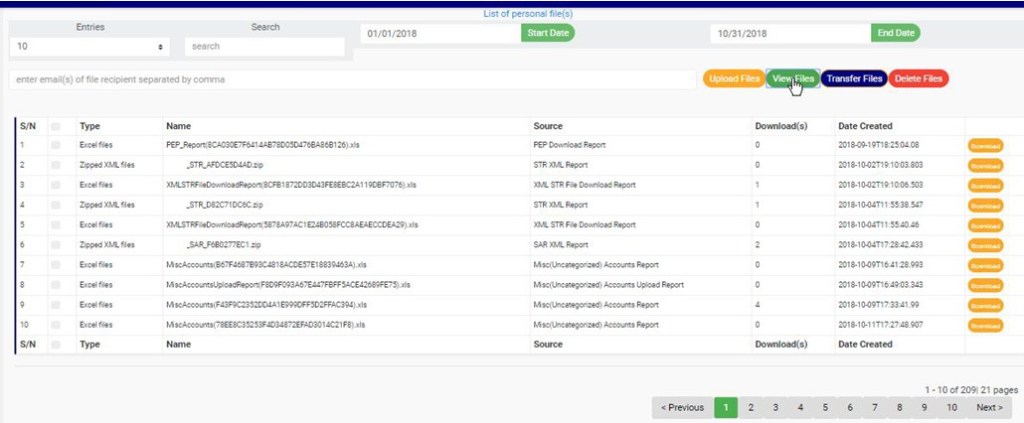Focus the file recipient email field
The height and width of the screenshot is (423, 1024).
pyautogui.click(x=350, y=79)
